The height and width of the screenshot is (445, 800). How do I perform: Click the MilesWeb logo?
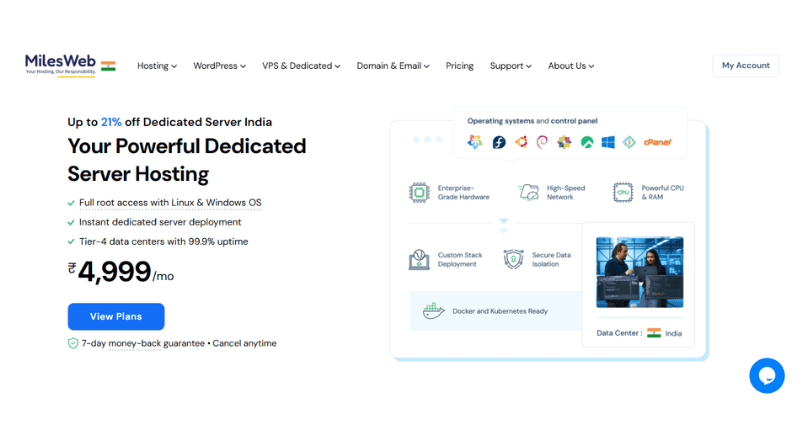60,64
